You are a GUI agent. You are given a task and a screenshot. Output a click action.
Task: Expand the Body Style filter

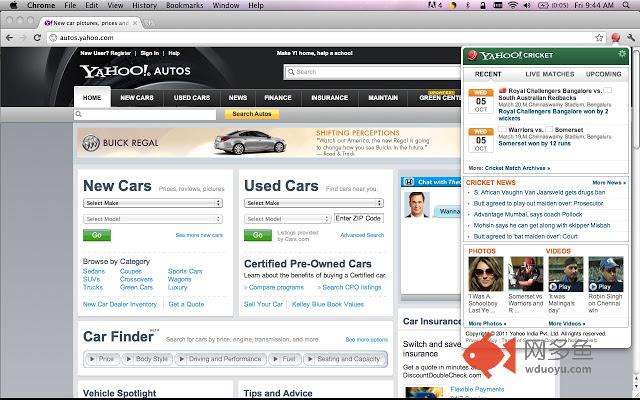pyautogui.click(x=147, y=359)
